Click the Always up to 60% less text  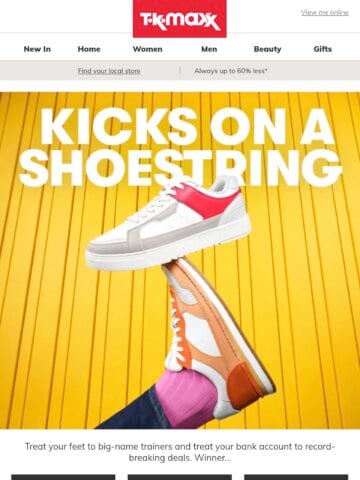231,71
